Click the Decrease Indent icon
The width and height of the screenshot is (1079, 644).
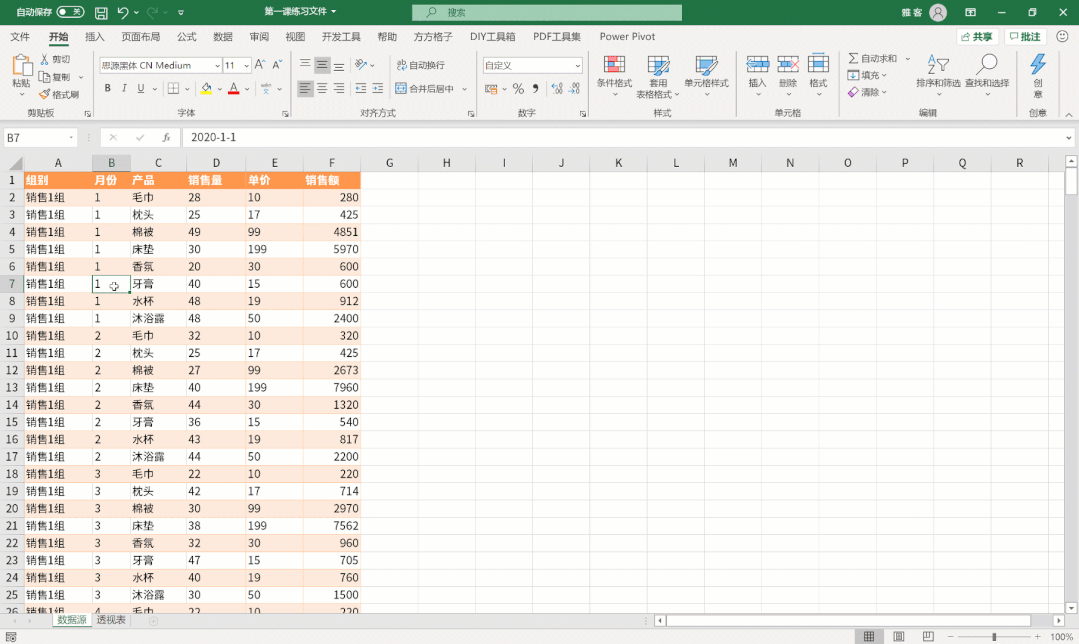tap(361, 88)
